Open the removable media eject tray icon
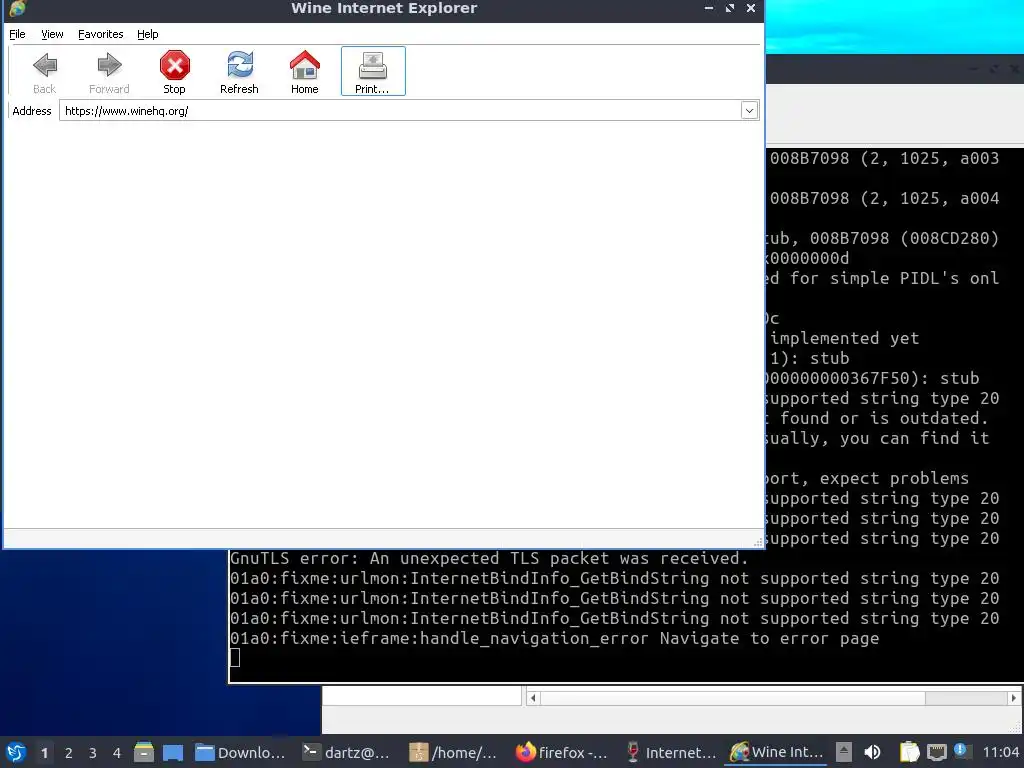Viewport: 1024px width, 768px height. [844, 752]
